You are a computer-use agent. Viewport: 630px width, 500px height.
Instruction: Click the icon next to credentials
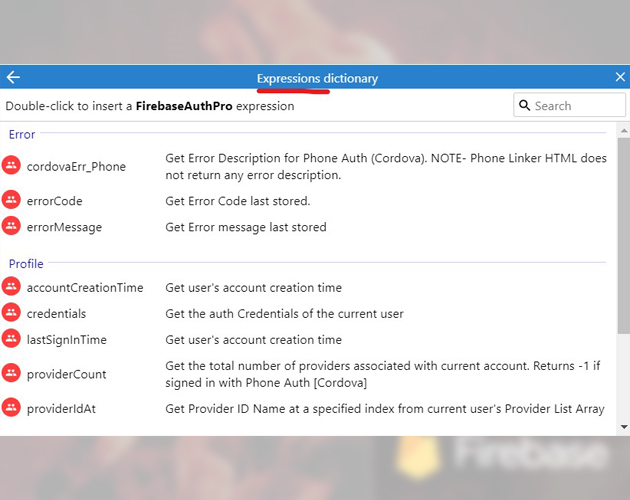pyautogui.click(x=11, y=313)
